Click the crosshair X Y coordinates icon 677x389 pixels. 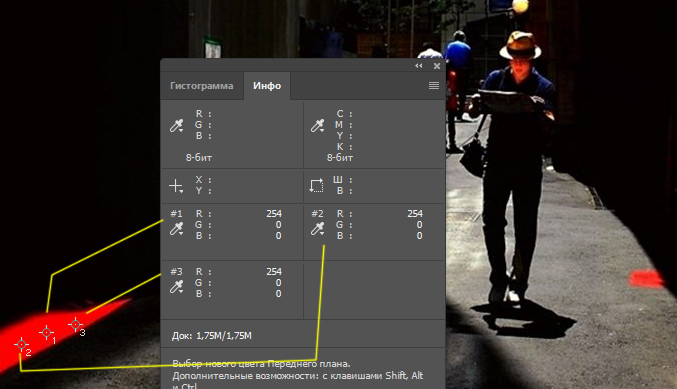pyautogui.click(x=176, y=186)
